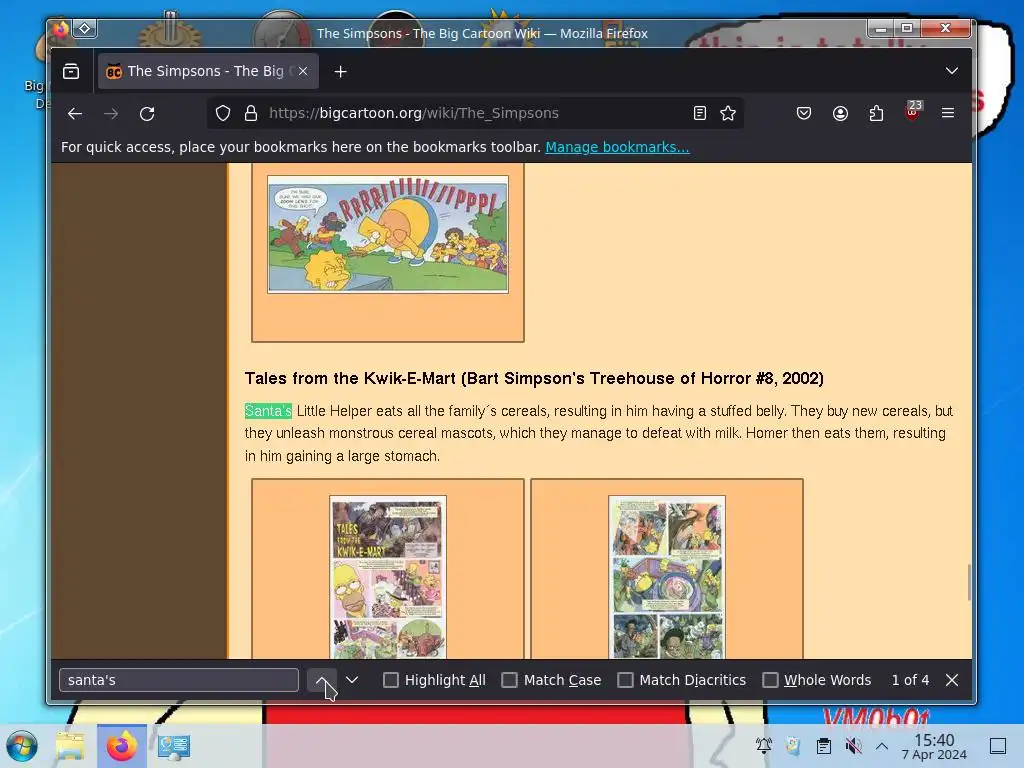Click the Tales from the Kwik-E-Mart heading
1024x768 pixels.
coord(534,378)
